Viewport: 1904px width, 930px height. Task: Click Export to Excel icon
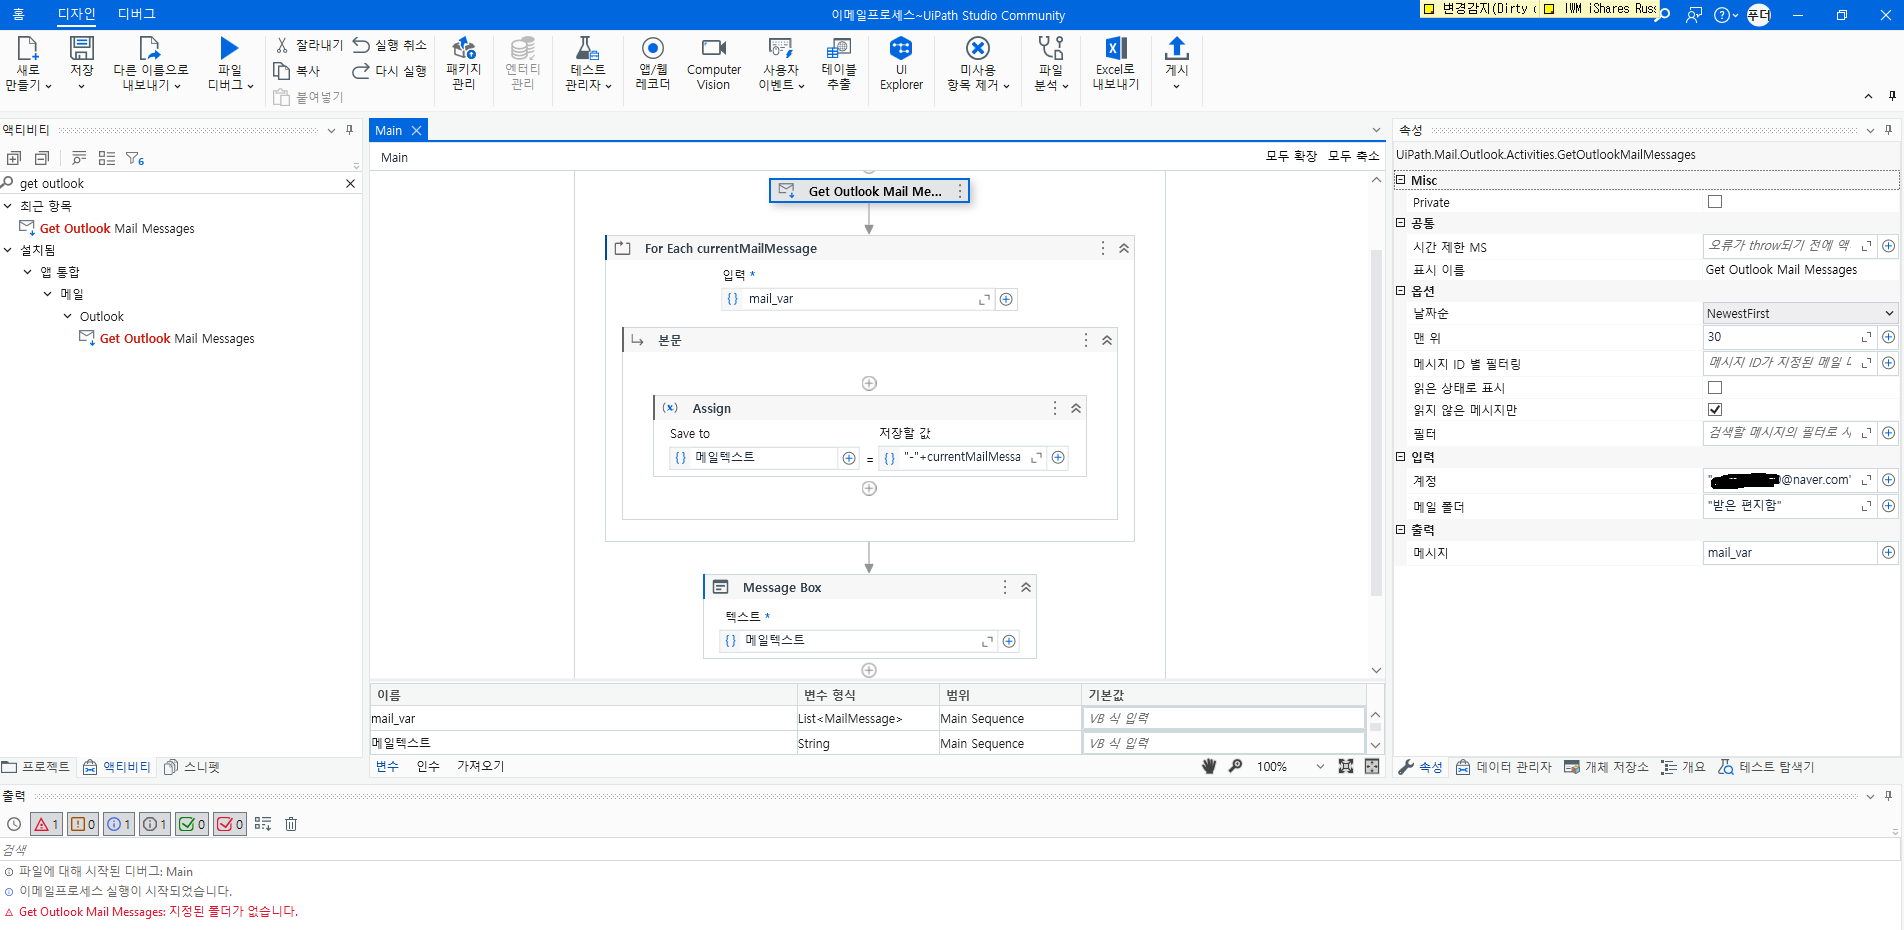1116,47
